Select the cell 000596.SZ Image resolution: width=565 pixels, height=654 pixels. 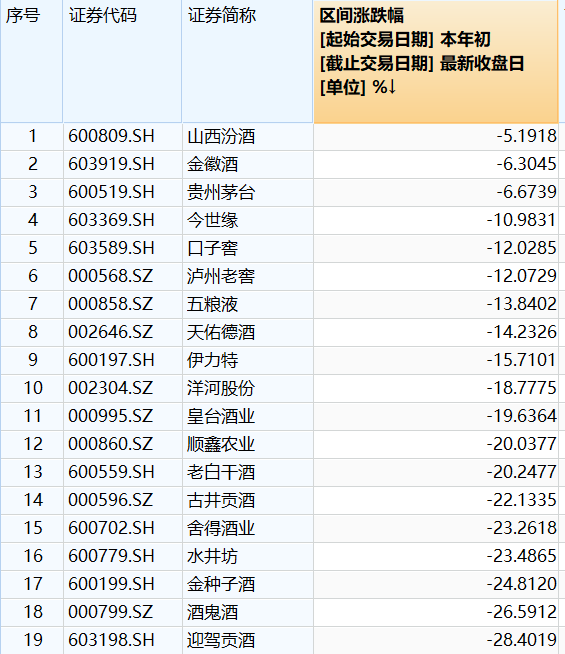tap(123, 500)
